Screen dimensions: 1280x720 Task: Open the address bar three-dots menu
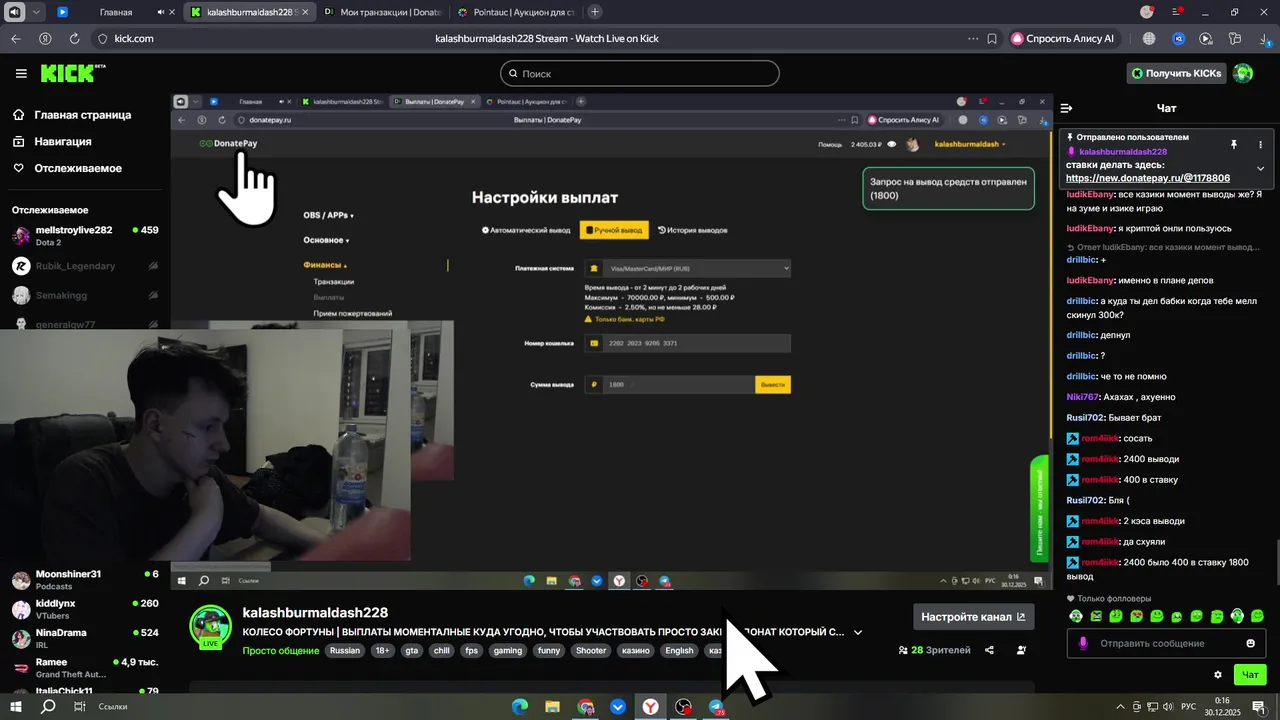point(973,38)
